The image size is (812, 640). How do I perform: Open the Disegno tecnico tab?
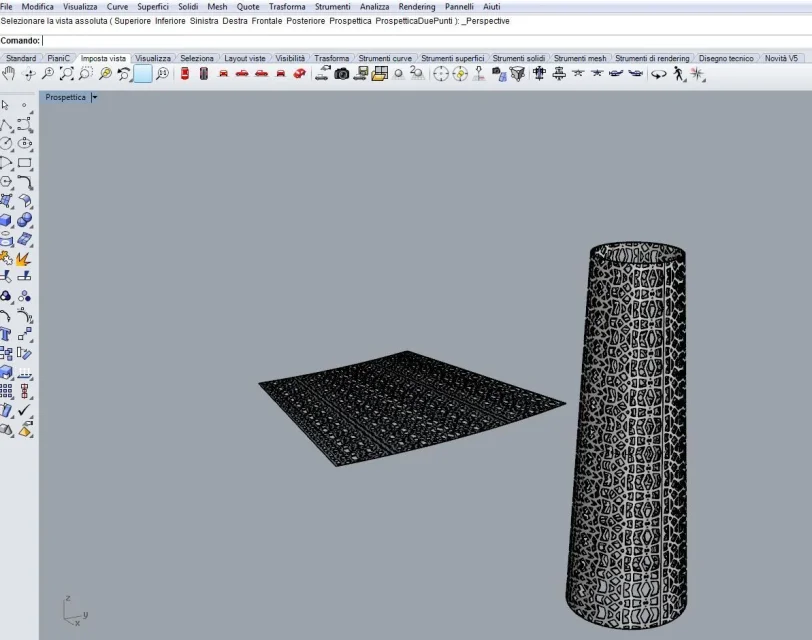coord(726,59)
